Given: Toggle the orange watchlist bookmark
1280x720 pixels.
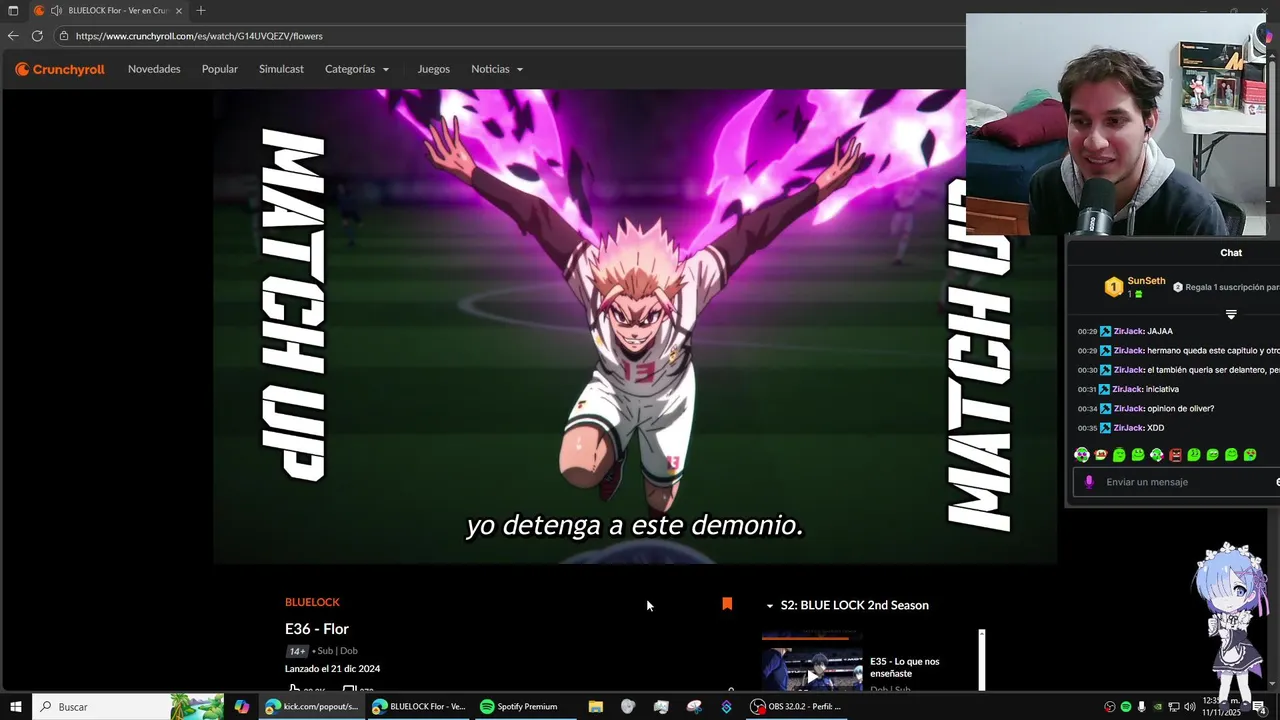Looking at the screenshot, I should point(727,603).
